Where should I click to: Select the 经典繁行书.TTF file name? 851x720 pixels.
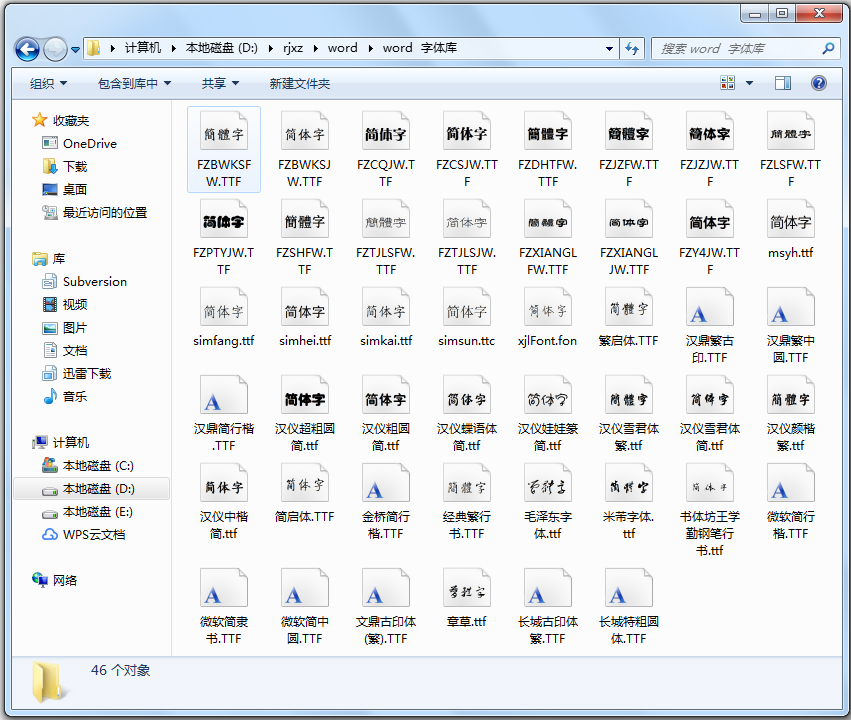[467, 525]
